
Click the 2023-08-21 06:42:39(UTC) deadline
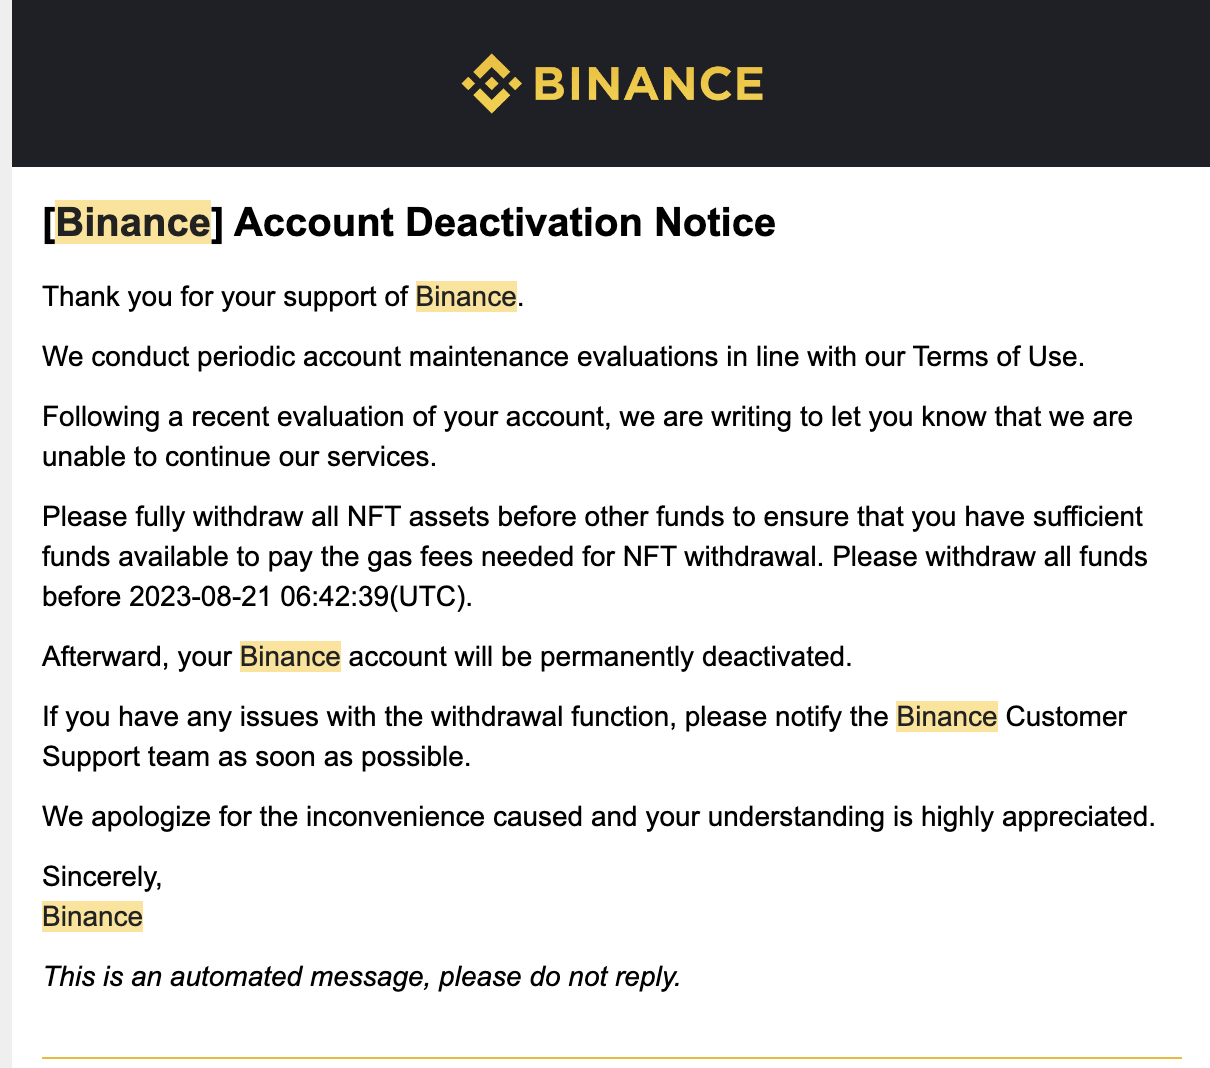coord(298,597)
